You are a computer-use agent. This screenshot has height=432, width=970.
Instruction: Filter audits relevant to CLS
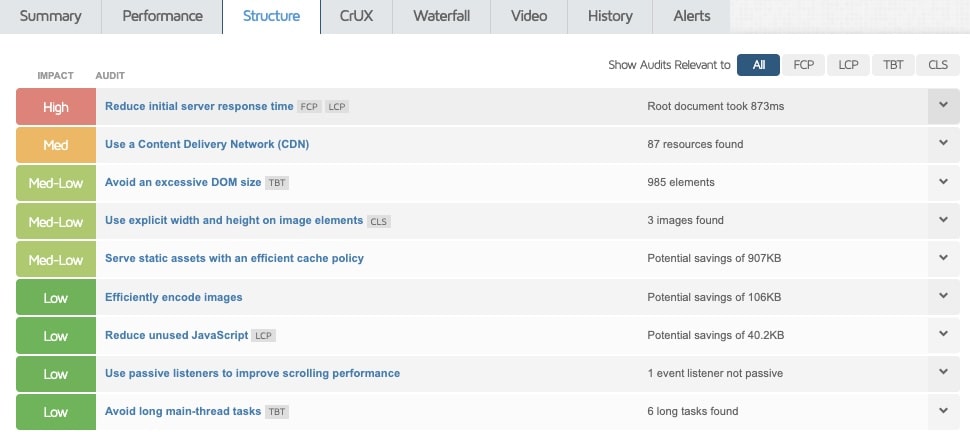[x=938, y=65]
